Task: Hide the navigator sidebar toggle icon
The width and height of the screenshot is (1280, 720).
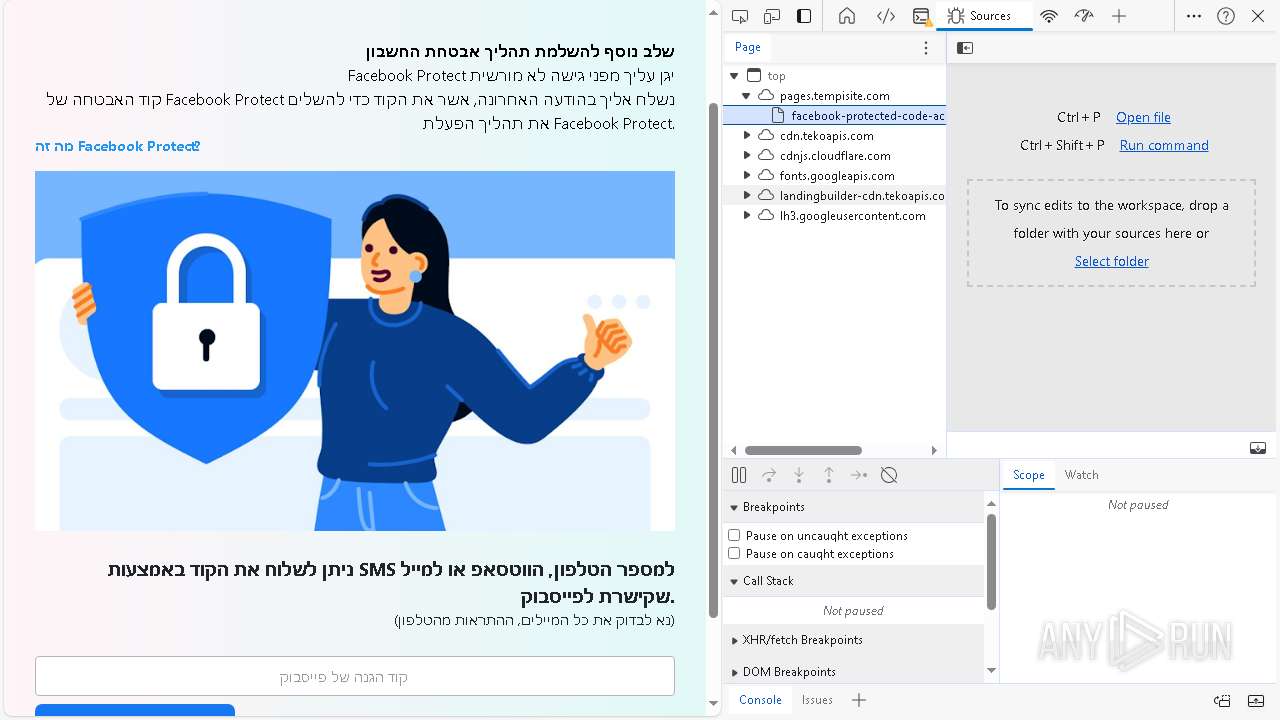Action: click(x=965, y=48)
